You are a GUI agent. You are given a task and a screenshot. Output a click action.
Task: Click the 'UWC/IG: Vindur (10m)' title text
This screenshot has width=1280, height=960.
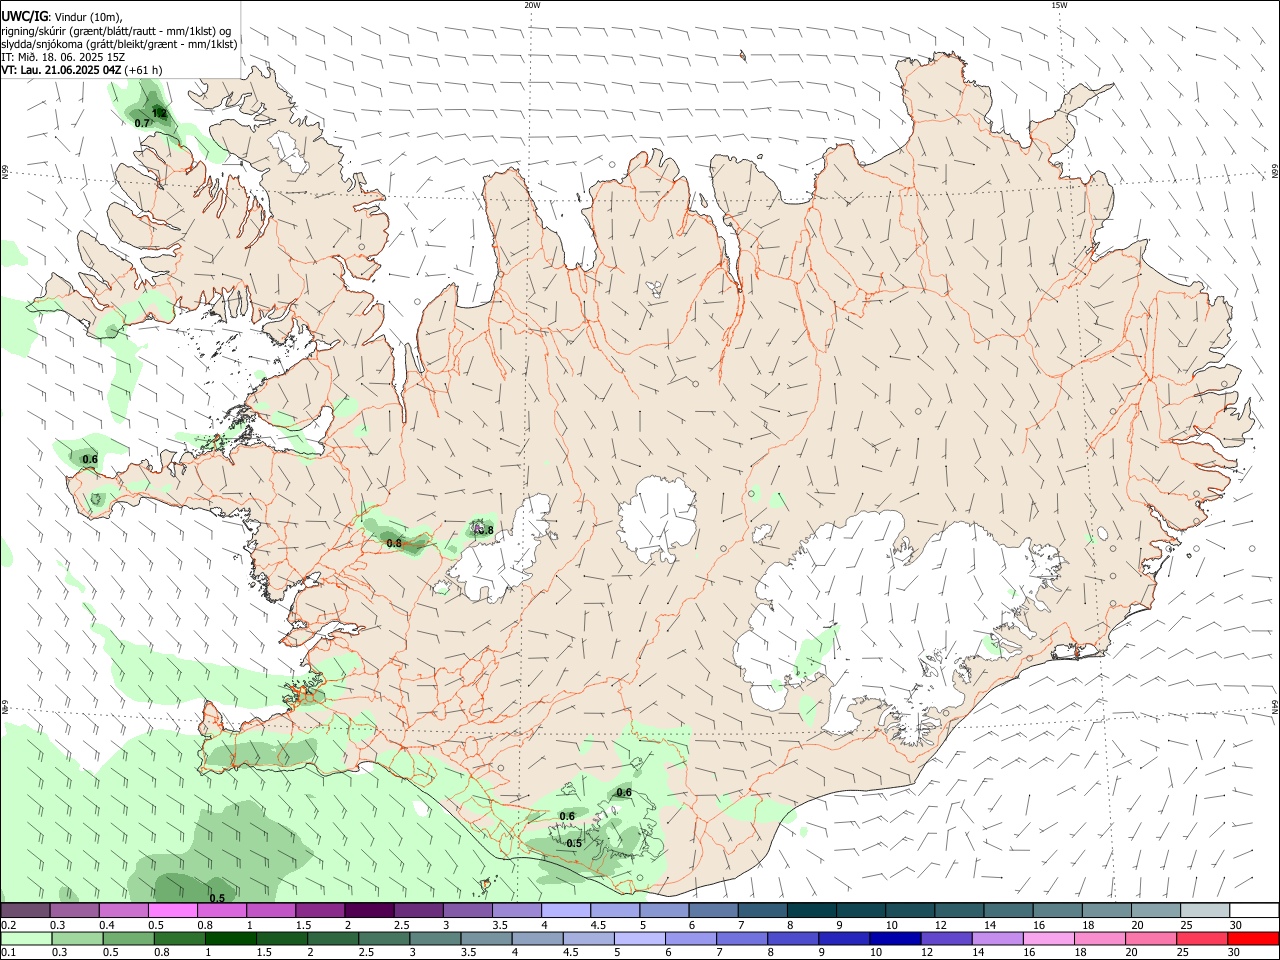(x=61, y=16)
